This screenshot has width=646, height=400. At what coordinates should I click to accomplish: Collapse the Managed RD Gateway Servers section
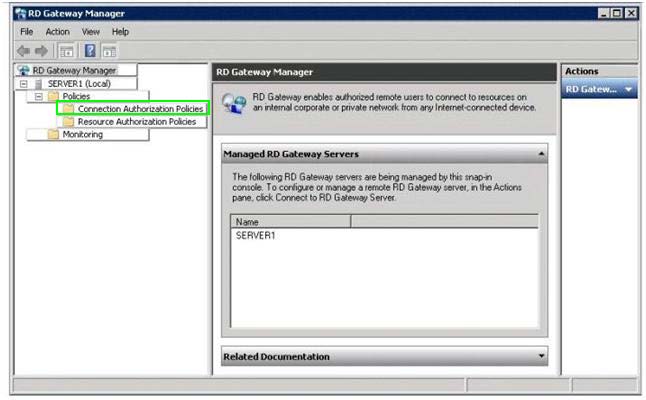click(541, 154)
